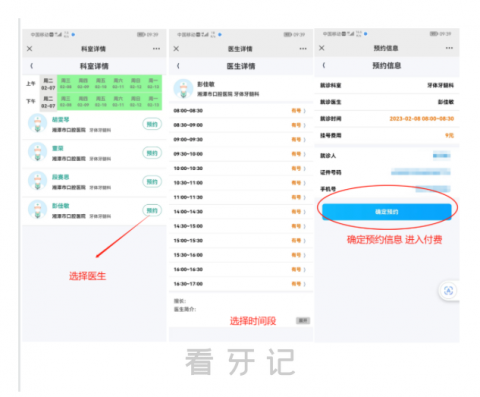Image resolution: width=480 pixels, height=397 pixels.
Task: Tap the 就诊人 field on 预约信息
Action: [387, 156]
